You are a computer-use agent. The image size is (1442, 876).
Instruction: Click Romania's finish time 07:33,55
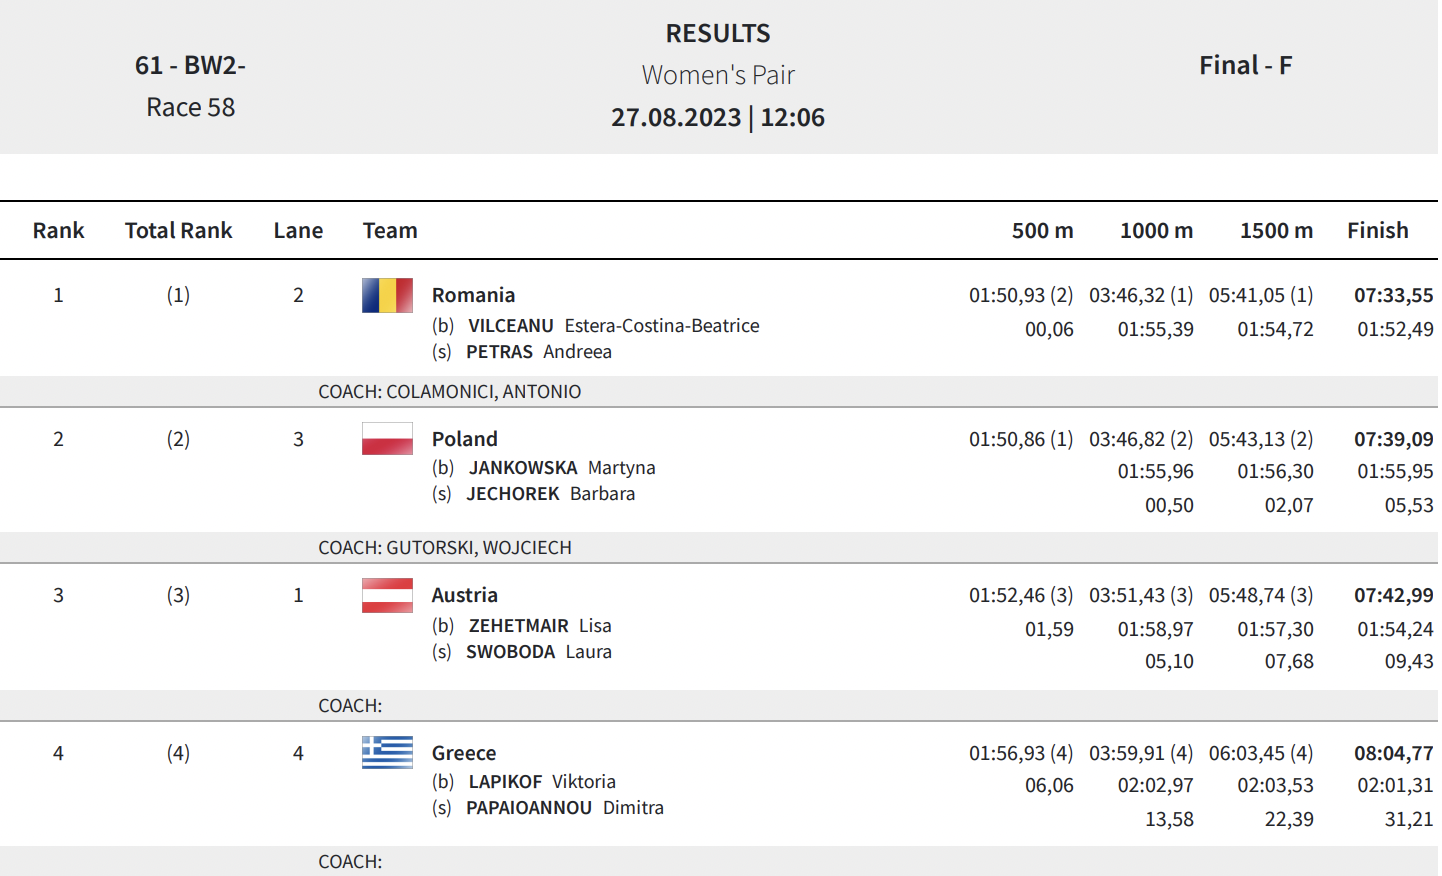pyautogui.click(x=1393, y=295)
